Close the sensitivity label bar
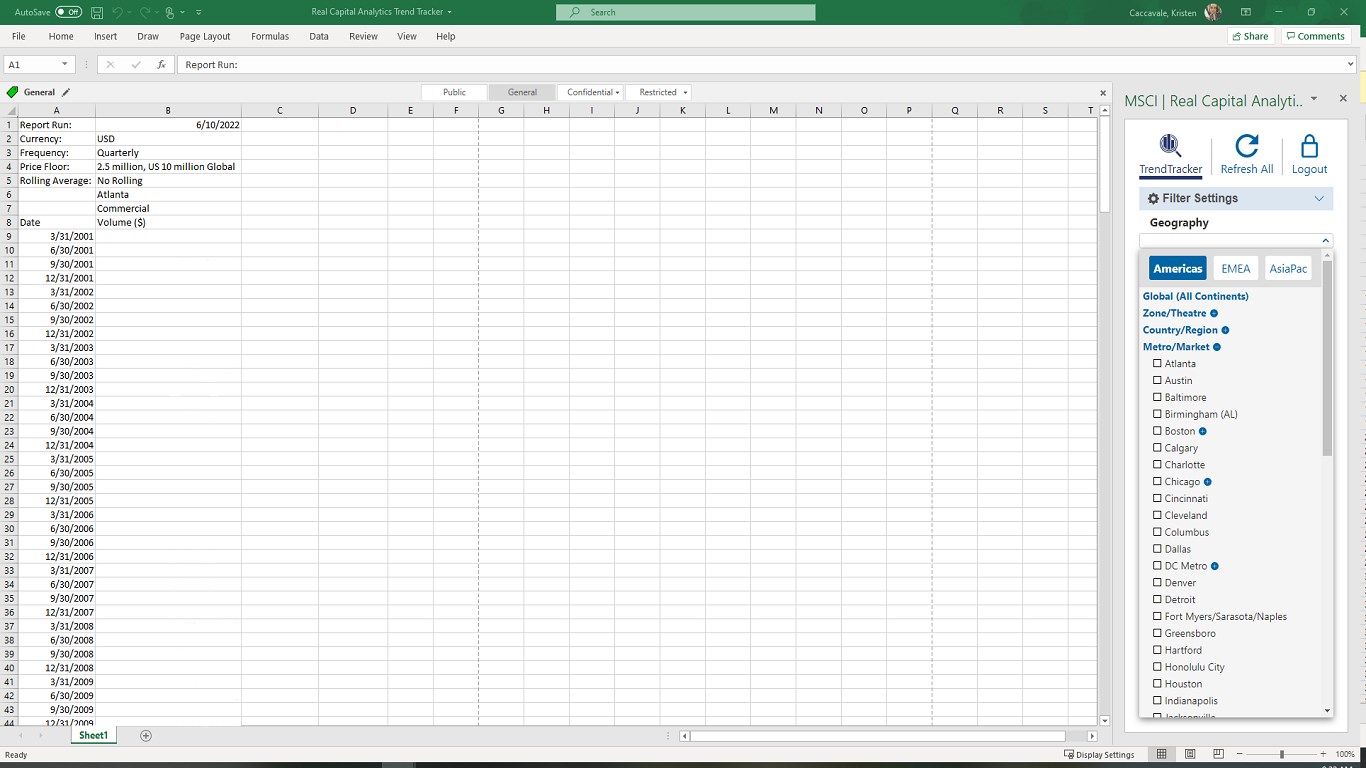Screen dimensions: 1366x768 (1103, 92)
